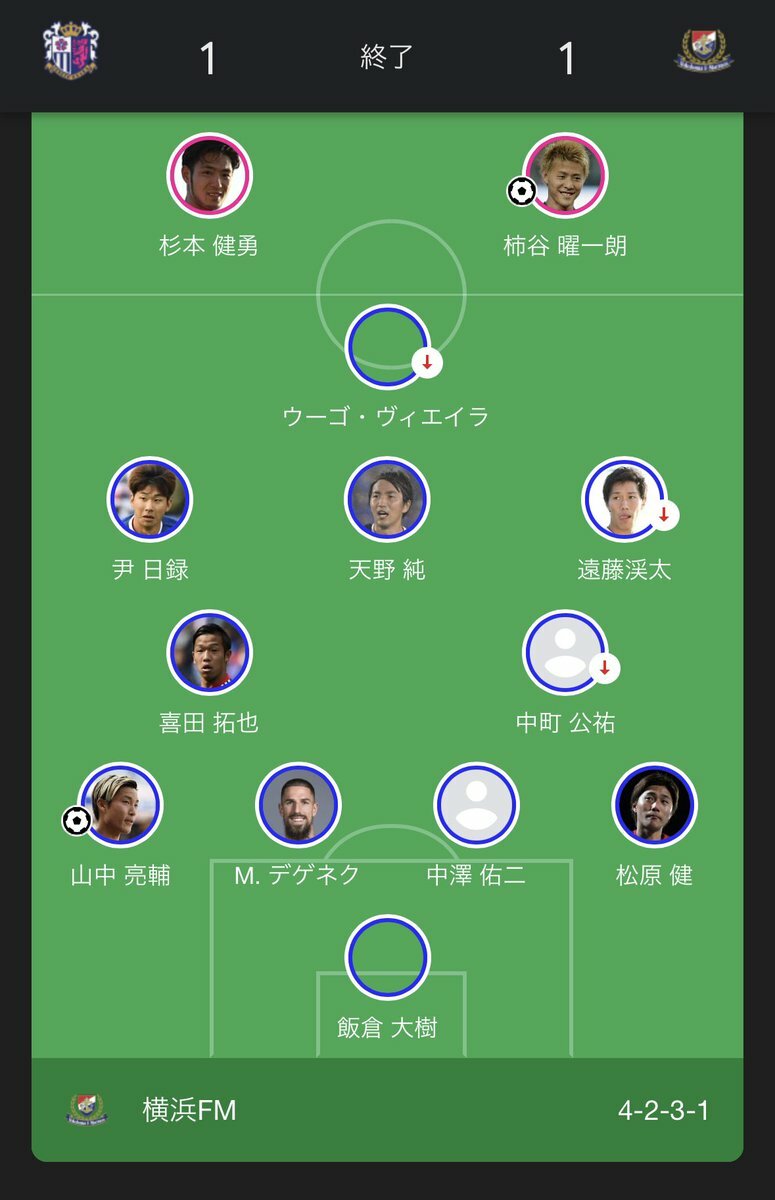Click the 4-2-3-1 formation label
The image size is (775, 1200).
pos(664,1111)
